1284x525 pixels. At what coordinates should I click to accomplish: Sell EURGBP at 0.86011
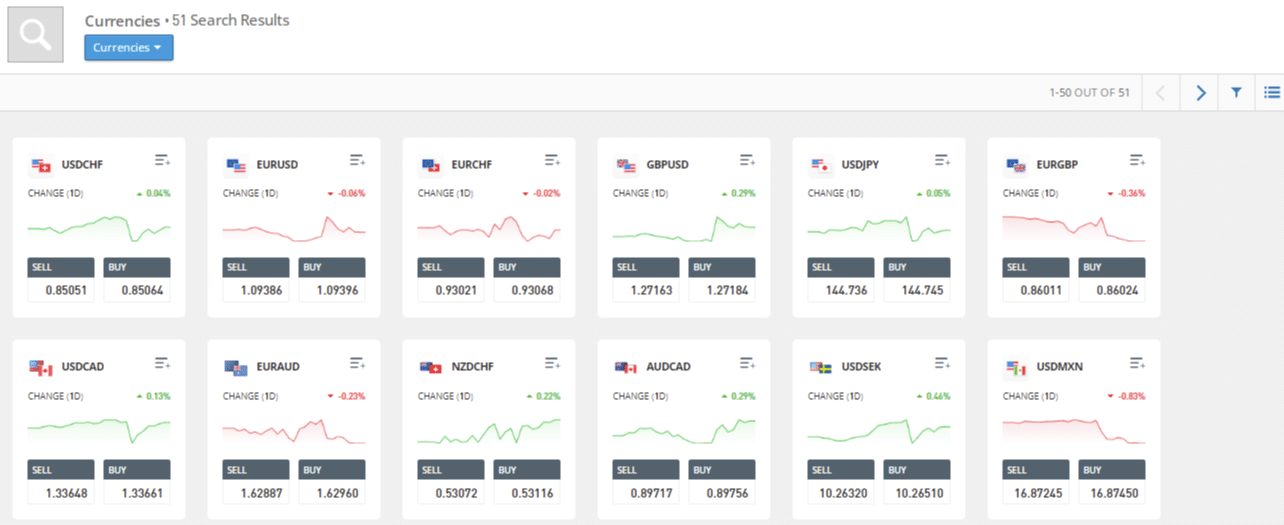(x=1036, y=280)
